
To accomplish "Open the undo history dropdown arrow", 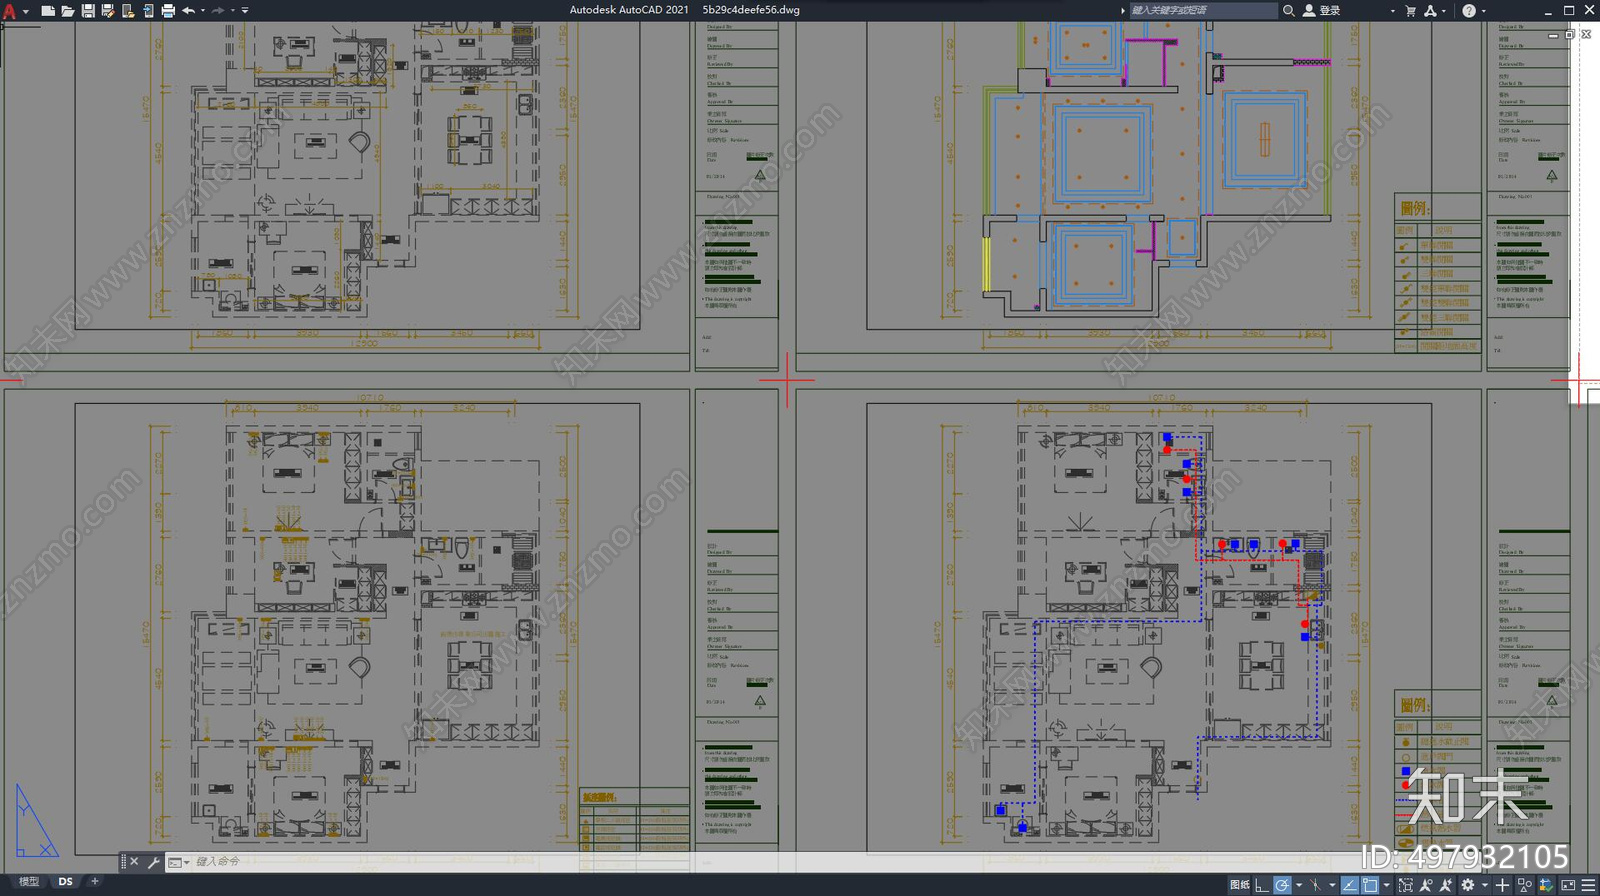I will [x=203, y=11].
